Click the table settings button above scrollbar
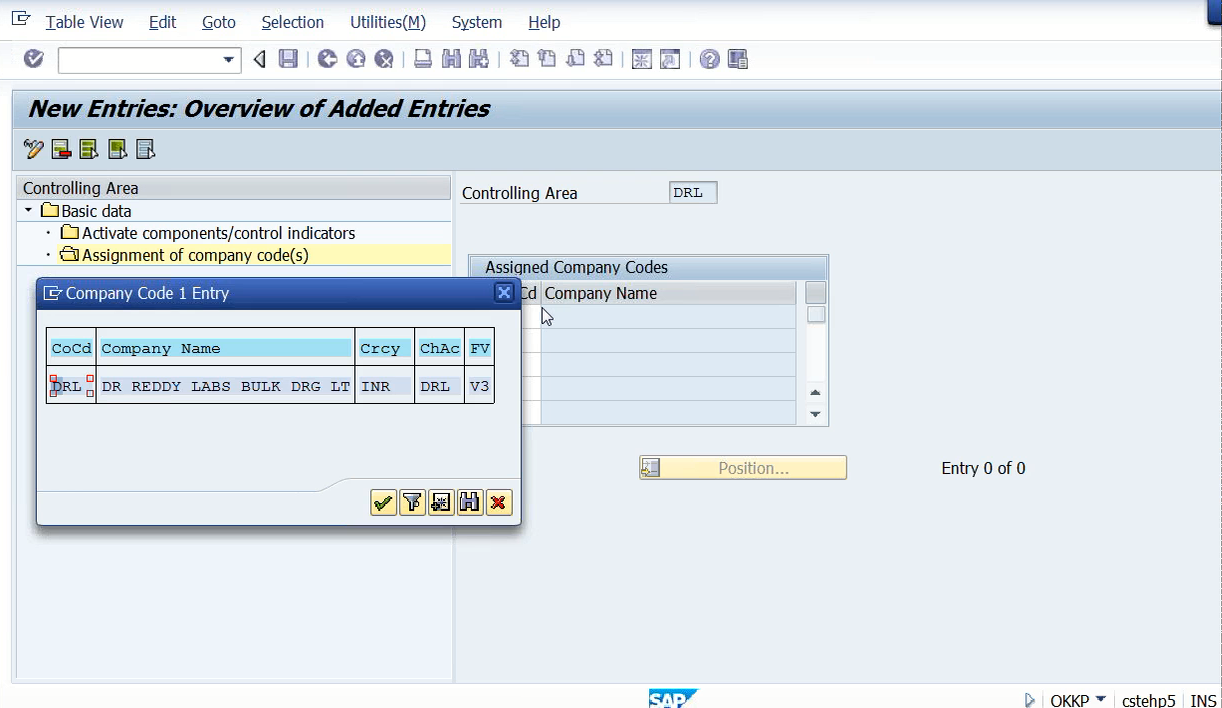Image resolution: width=1222 pixels, height=708 pixels. pyautogui.click(x=816, y=293)
